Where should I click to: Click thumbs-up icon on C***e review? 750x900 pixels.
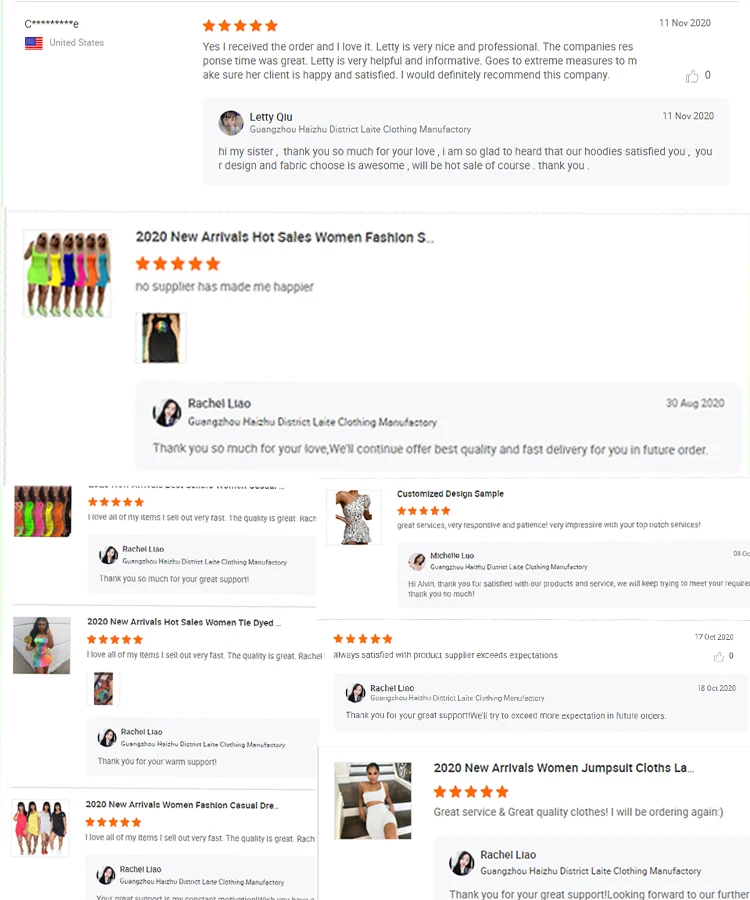(x=692, y=76)
